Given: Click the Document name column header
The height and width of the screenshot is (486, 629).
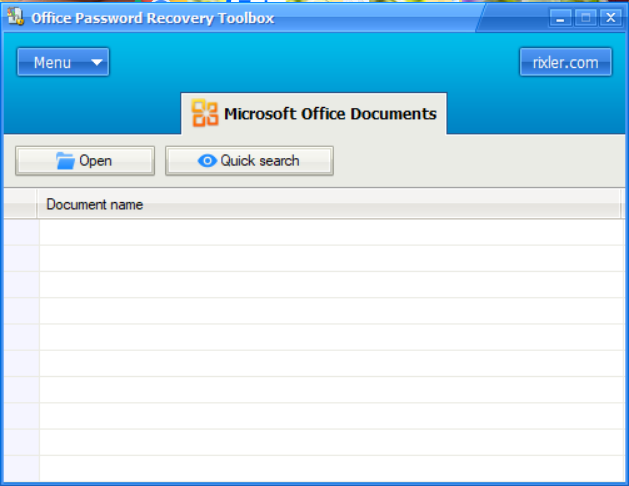Looking at the screenshot, I should tap(330, 205).
